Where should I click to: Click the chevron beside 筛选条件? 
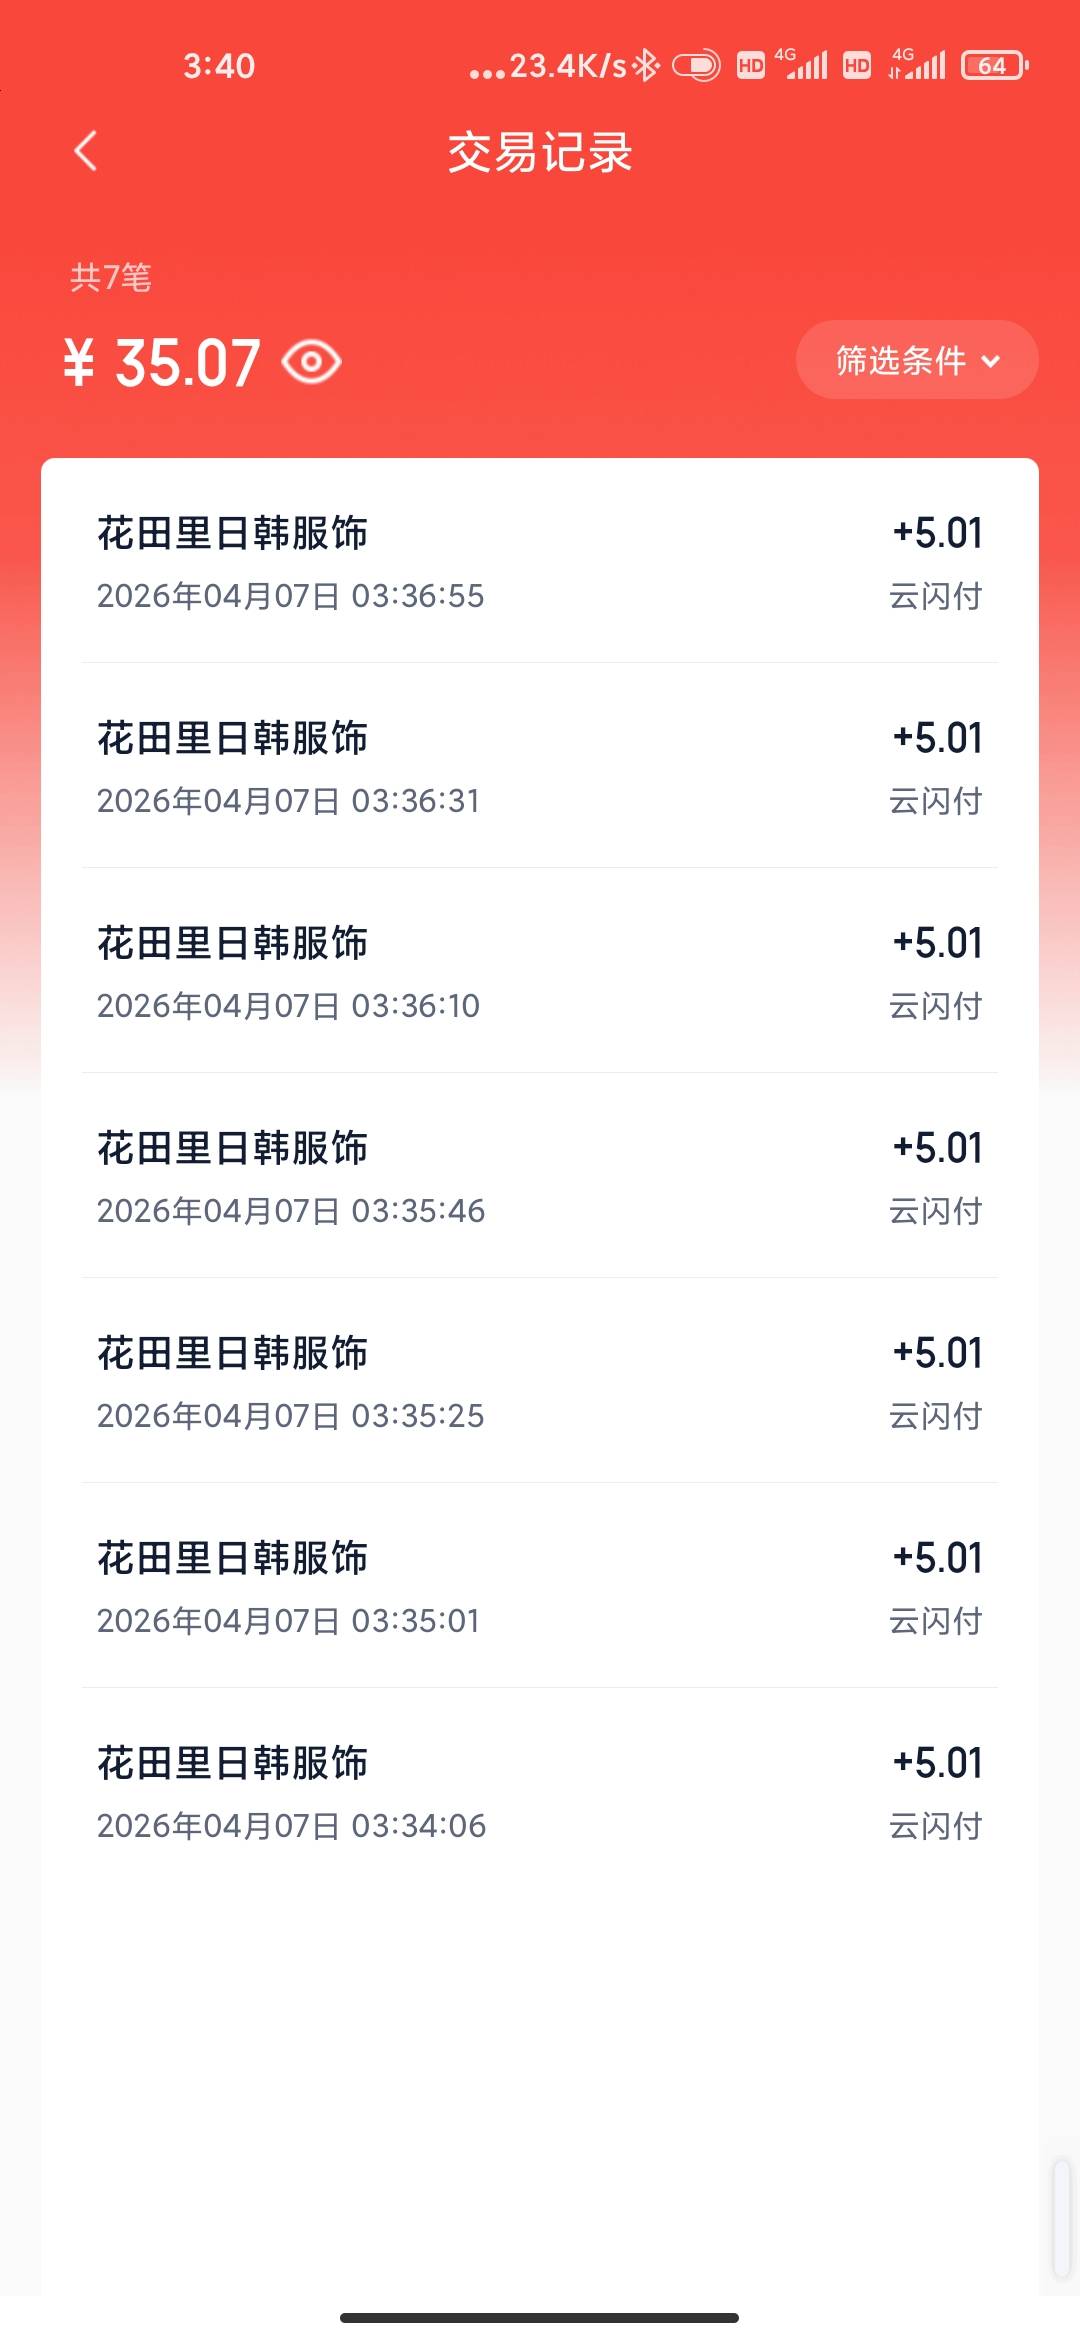[991, 361]
